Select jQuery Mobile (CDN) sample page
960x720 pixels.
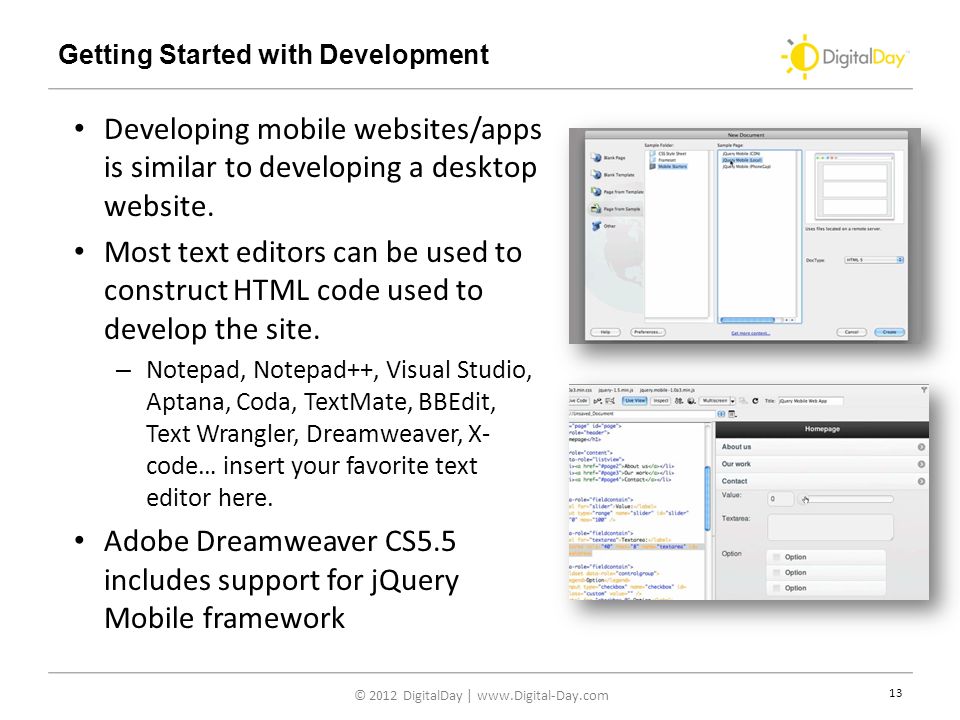point(741,154)
